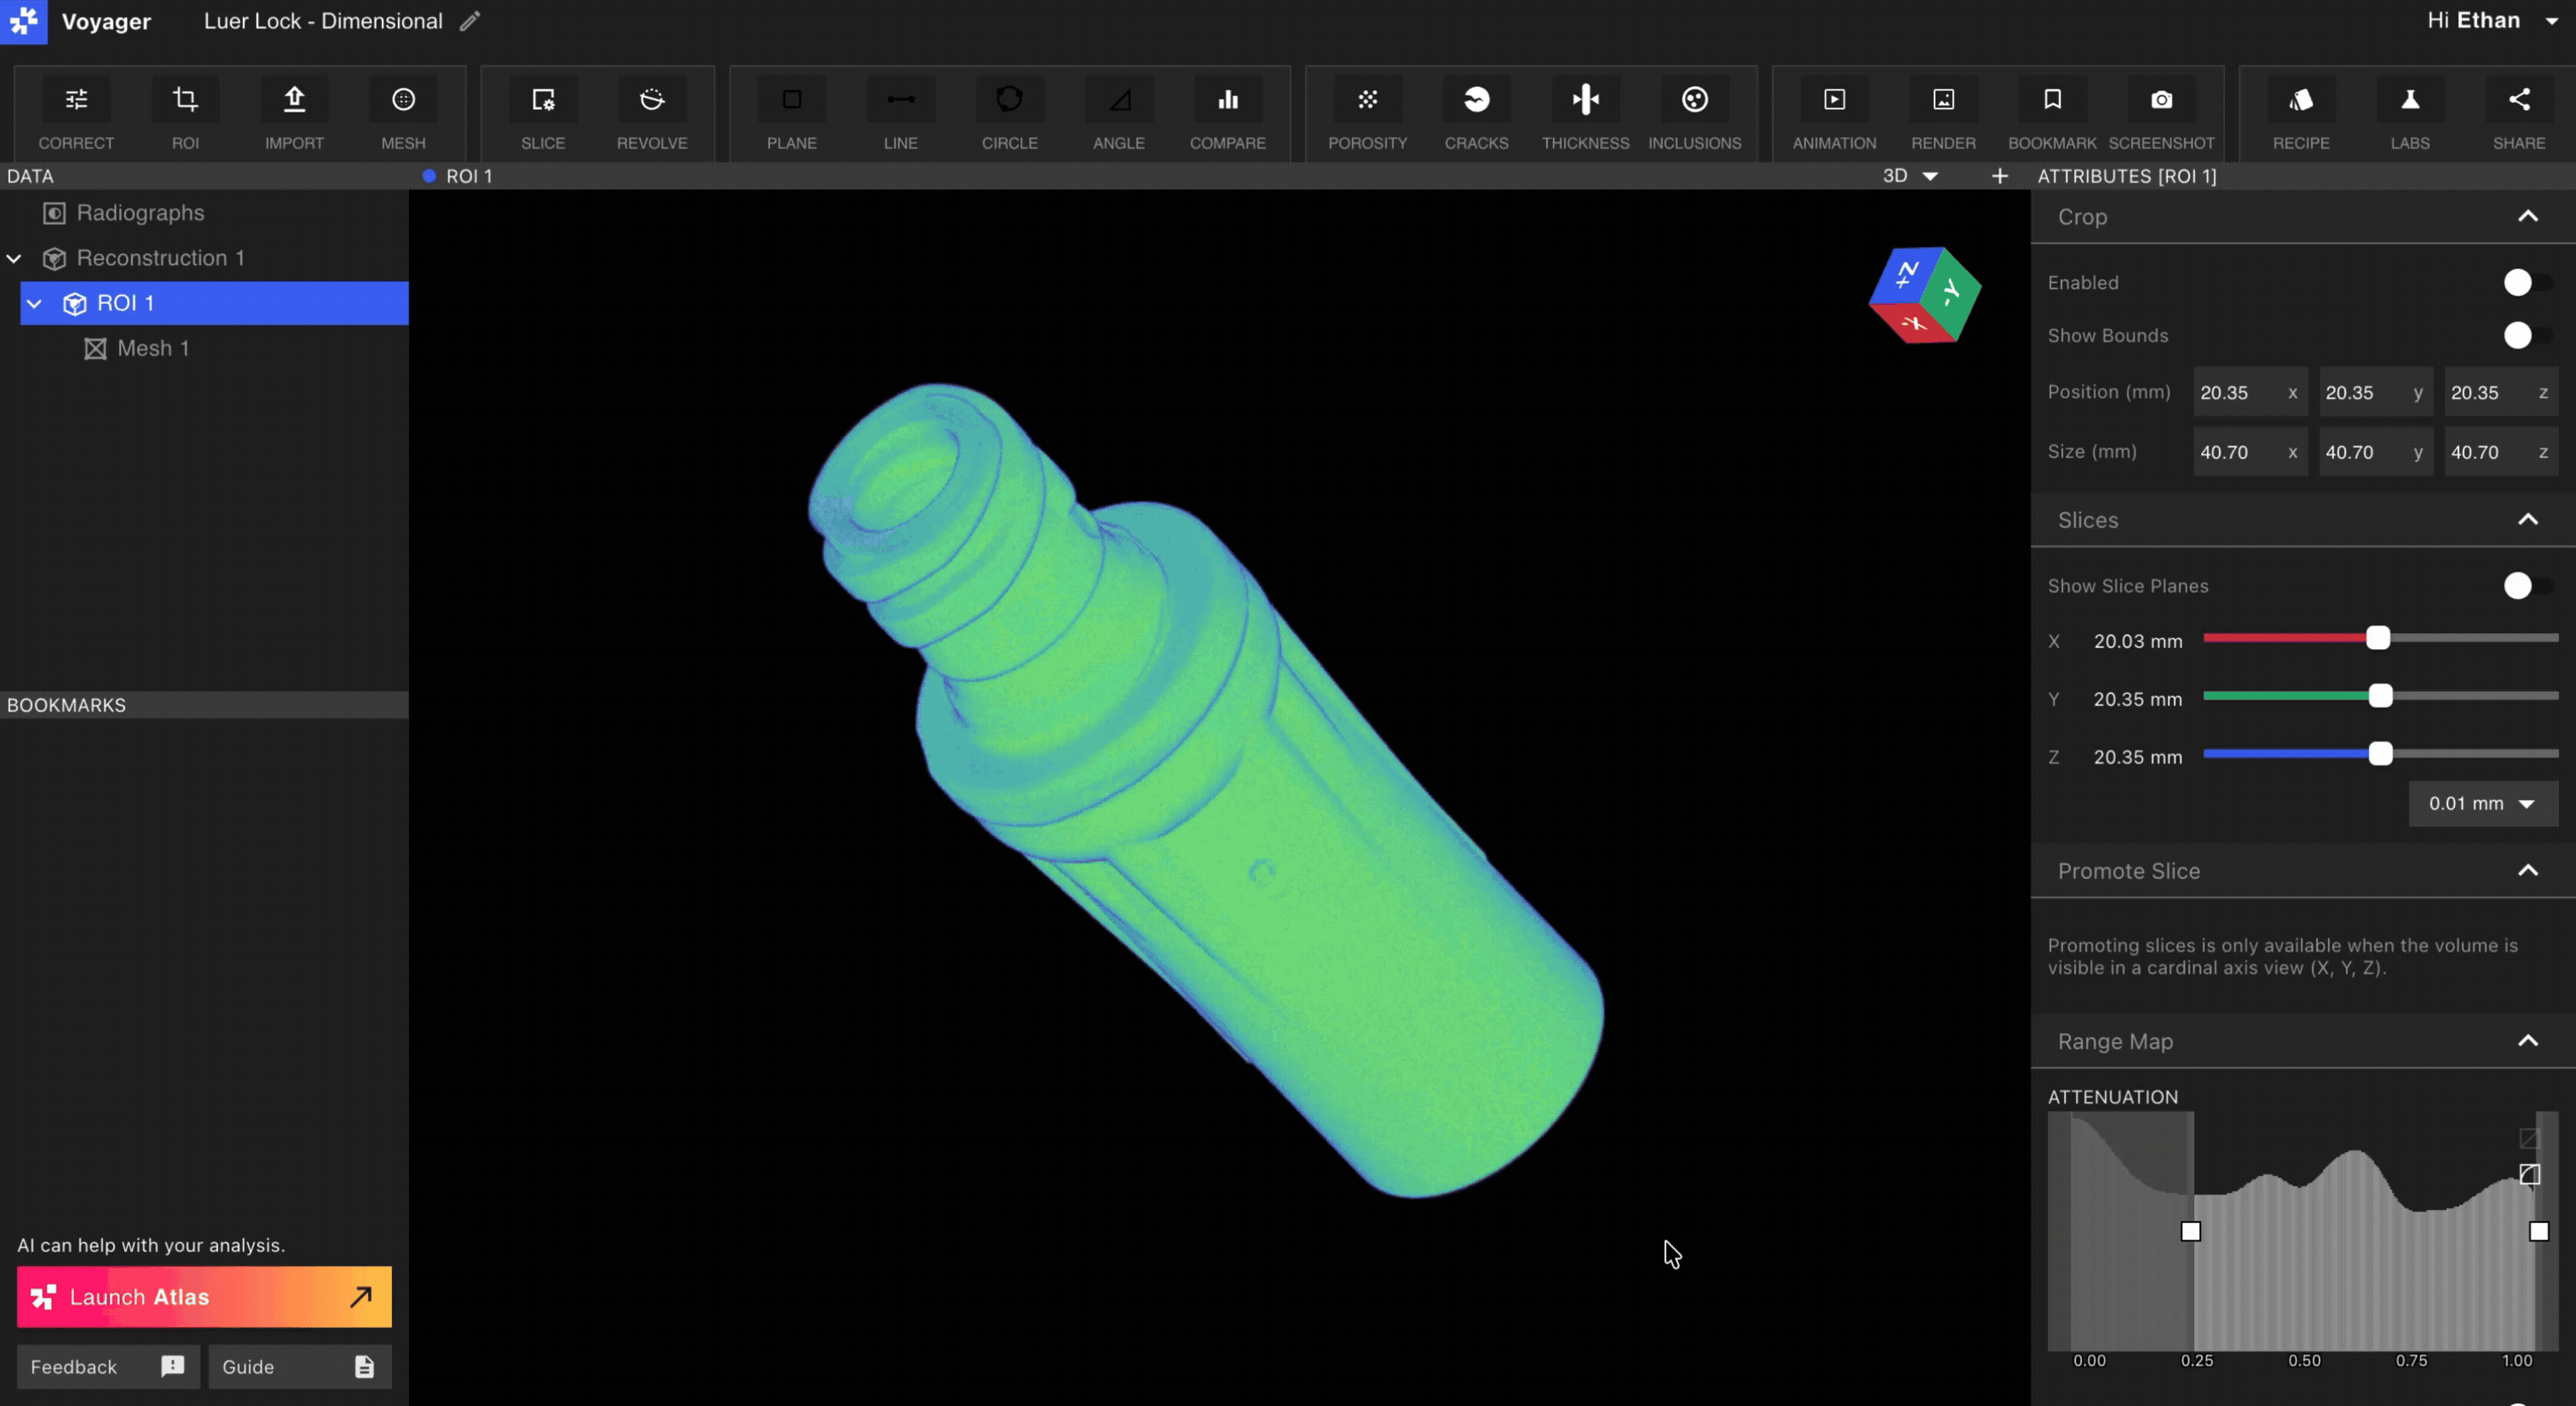
Task: Click the edit project name pencil icon
Action: 470,21
